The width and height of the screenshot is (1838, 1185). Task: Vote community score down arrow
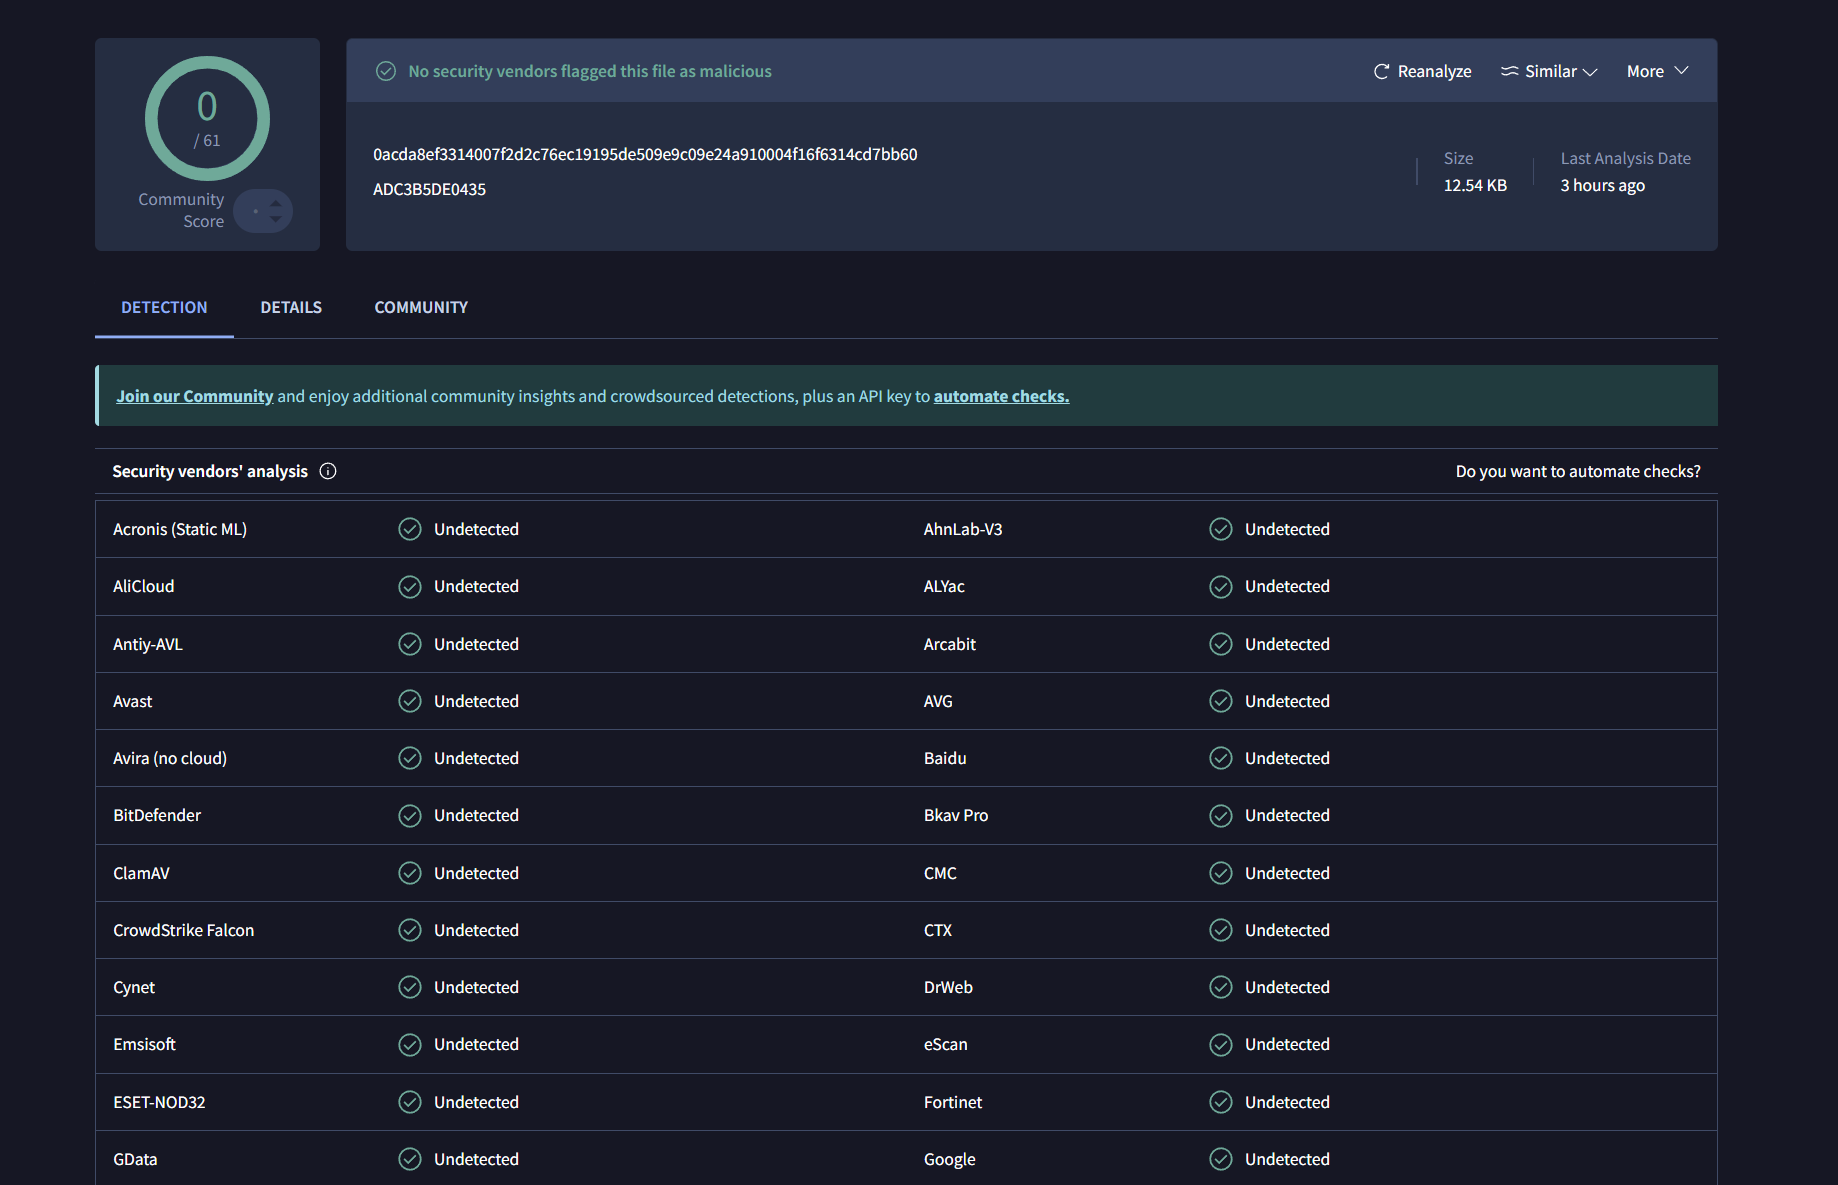[275, 219]
